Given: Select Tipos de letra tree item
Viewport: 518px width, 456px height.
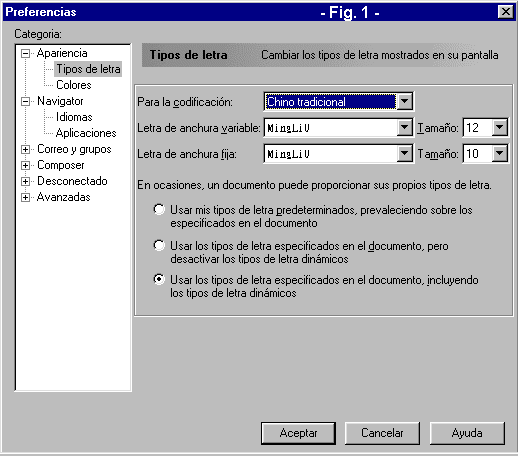Looking at the screenshot, I should click(x=88, y=69).
